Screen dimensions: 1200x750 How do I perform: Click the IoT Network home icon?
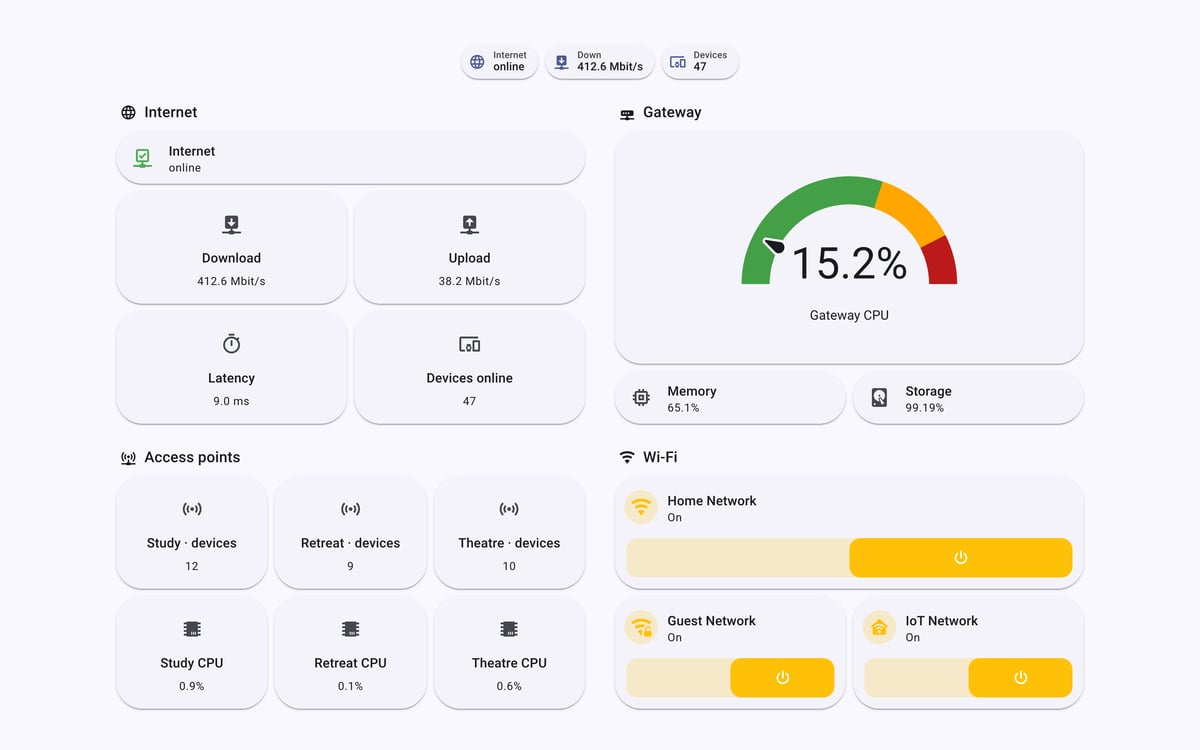tap(879, 627)
